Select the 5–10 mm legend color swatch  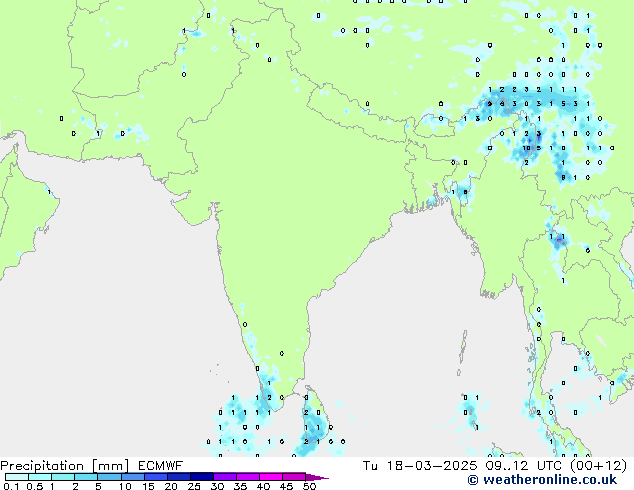(109, 477)
